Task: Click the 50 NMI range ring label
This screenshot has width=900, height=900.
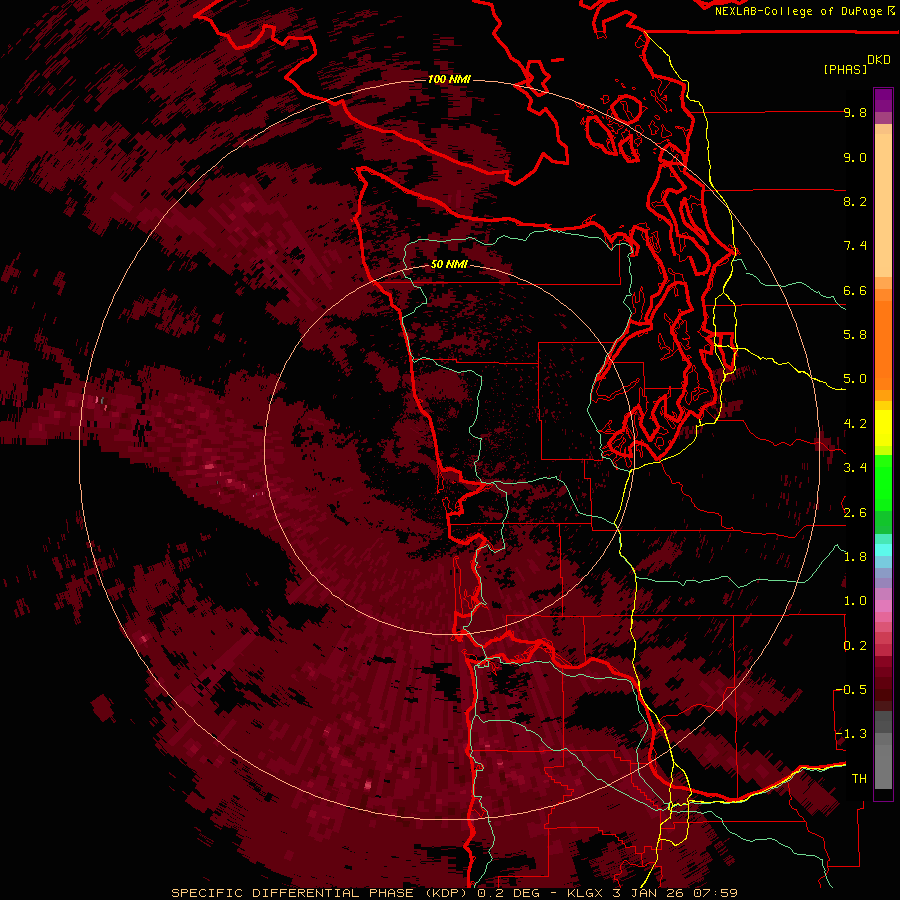Action: tap(449, 265)
